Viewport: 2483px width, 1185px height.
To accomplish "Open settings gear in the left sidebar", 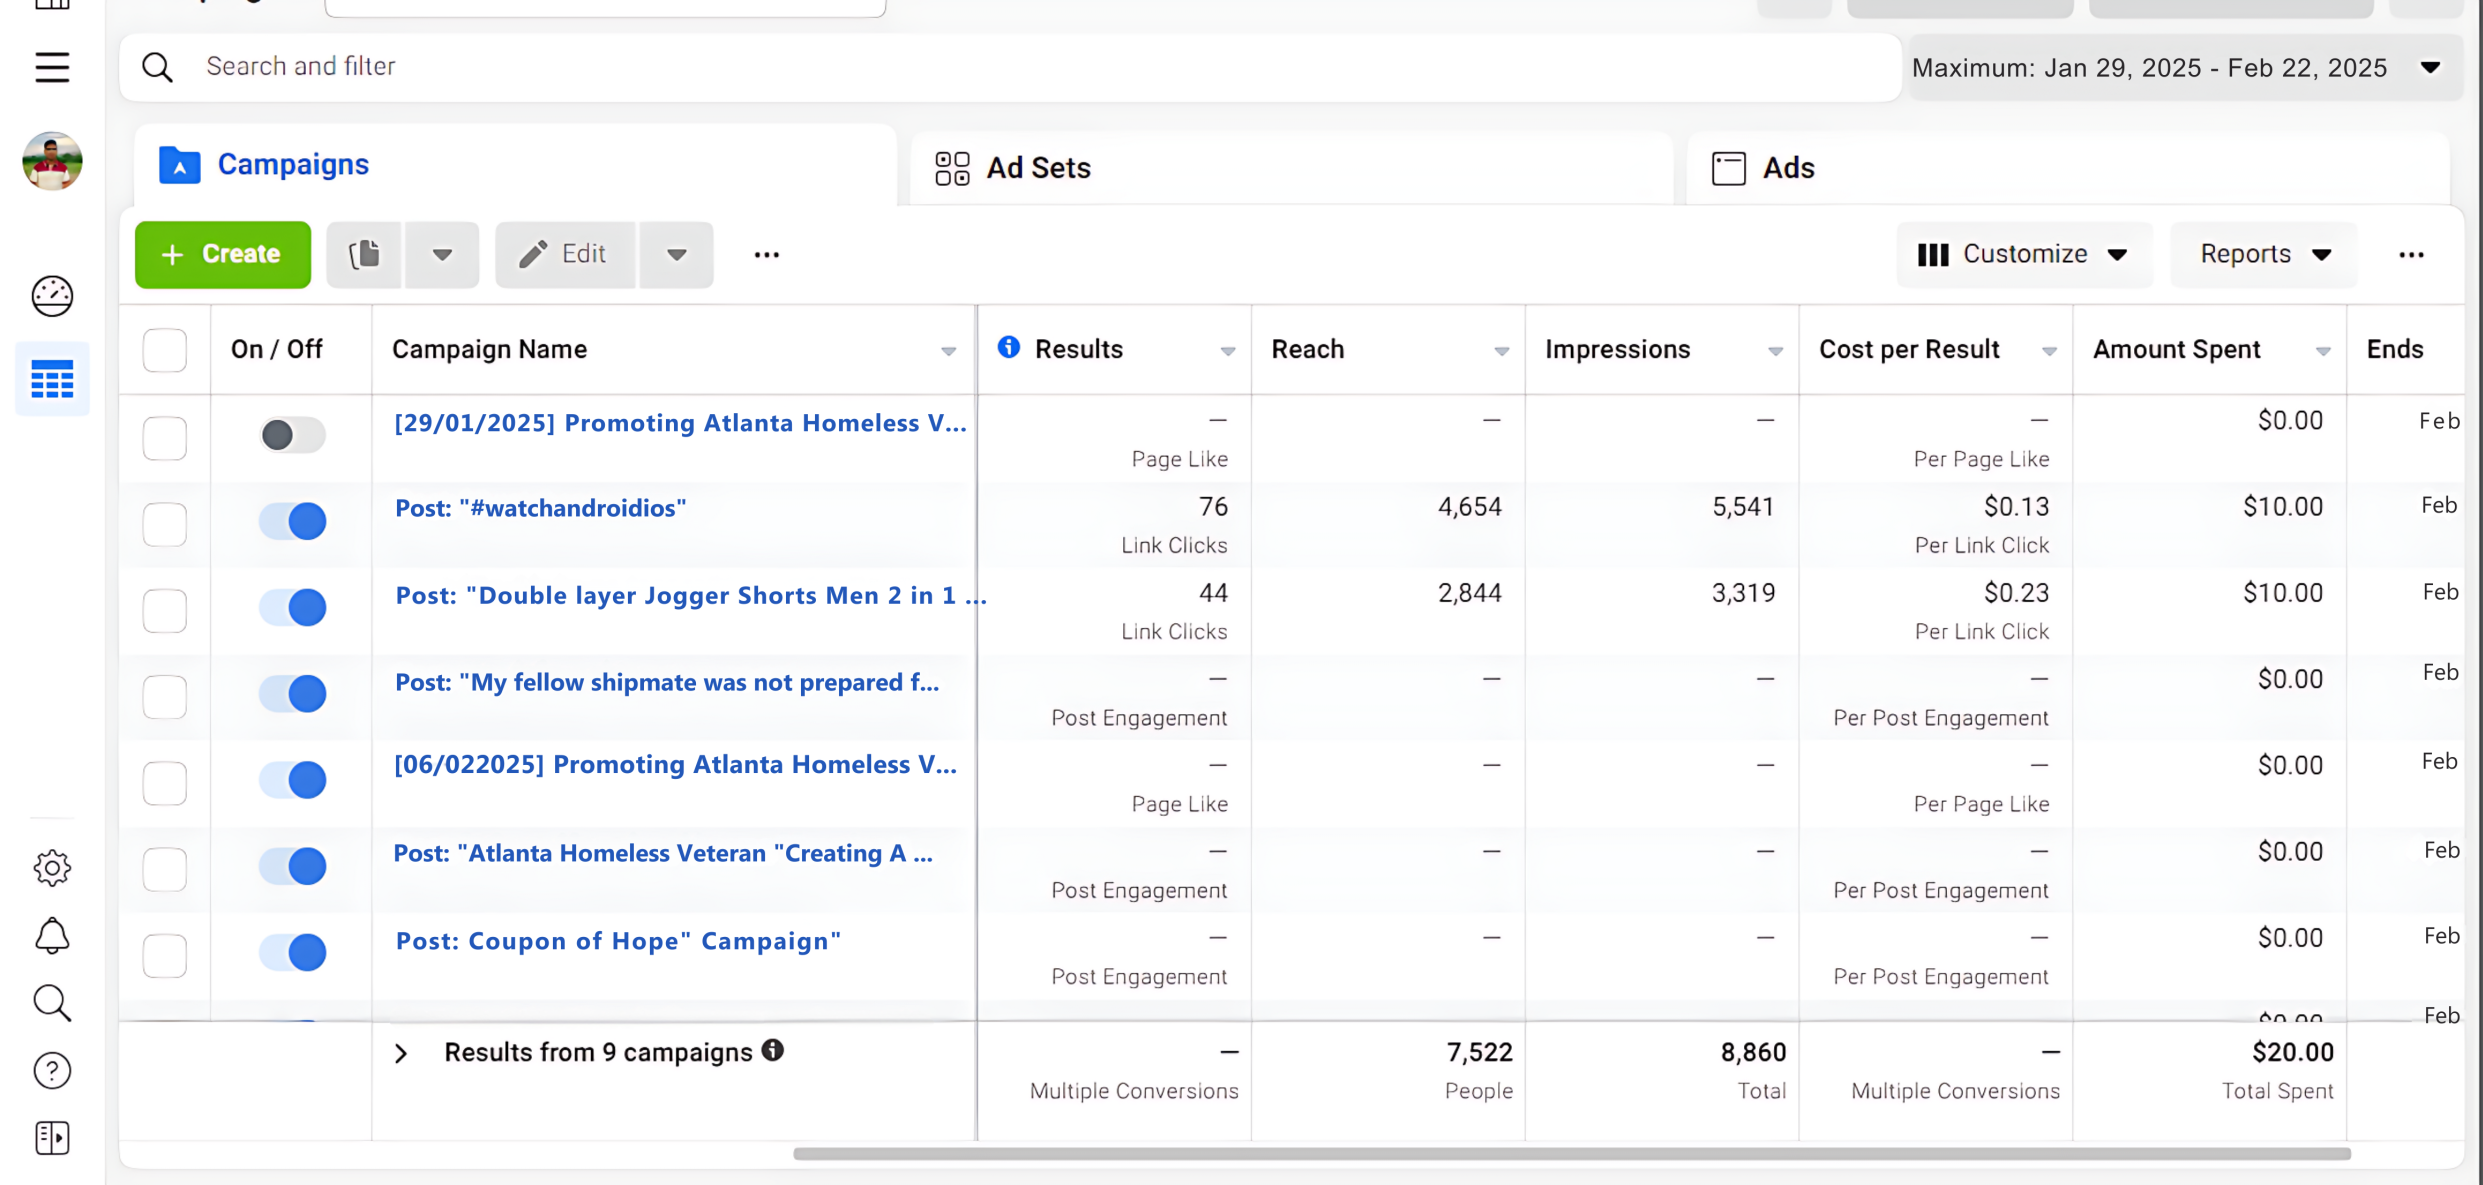I will [x=52, y=868].
